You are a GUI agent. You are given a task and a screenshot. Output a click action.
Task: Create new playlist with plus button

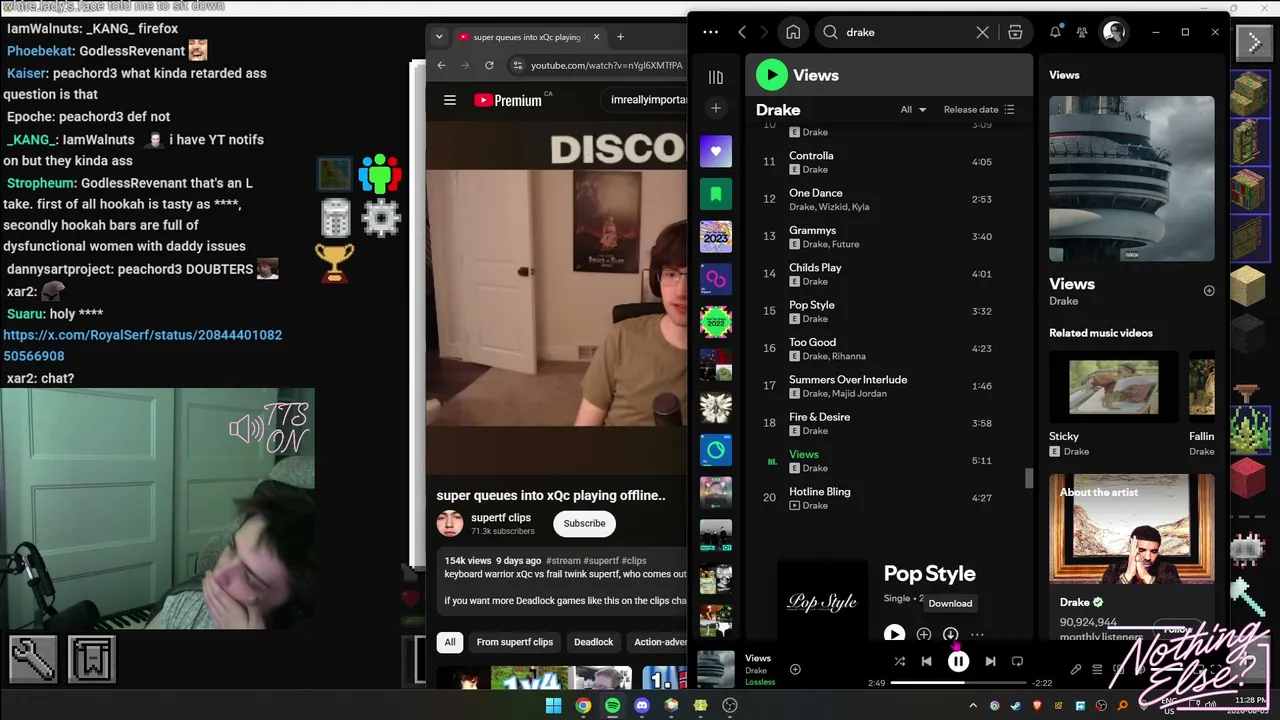pyautogui.click(x=715, y=107)
